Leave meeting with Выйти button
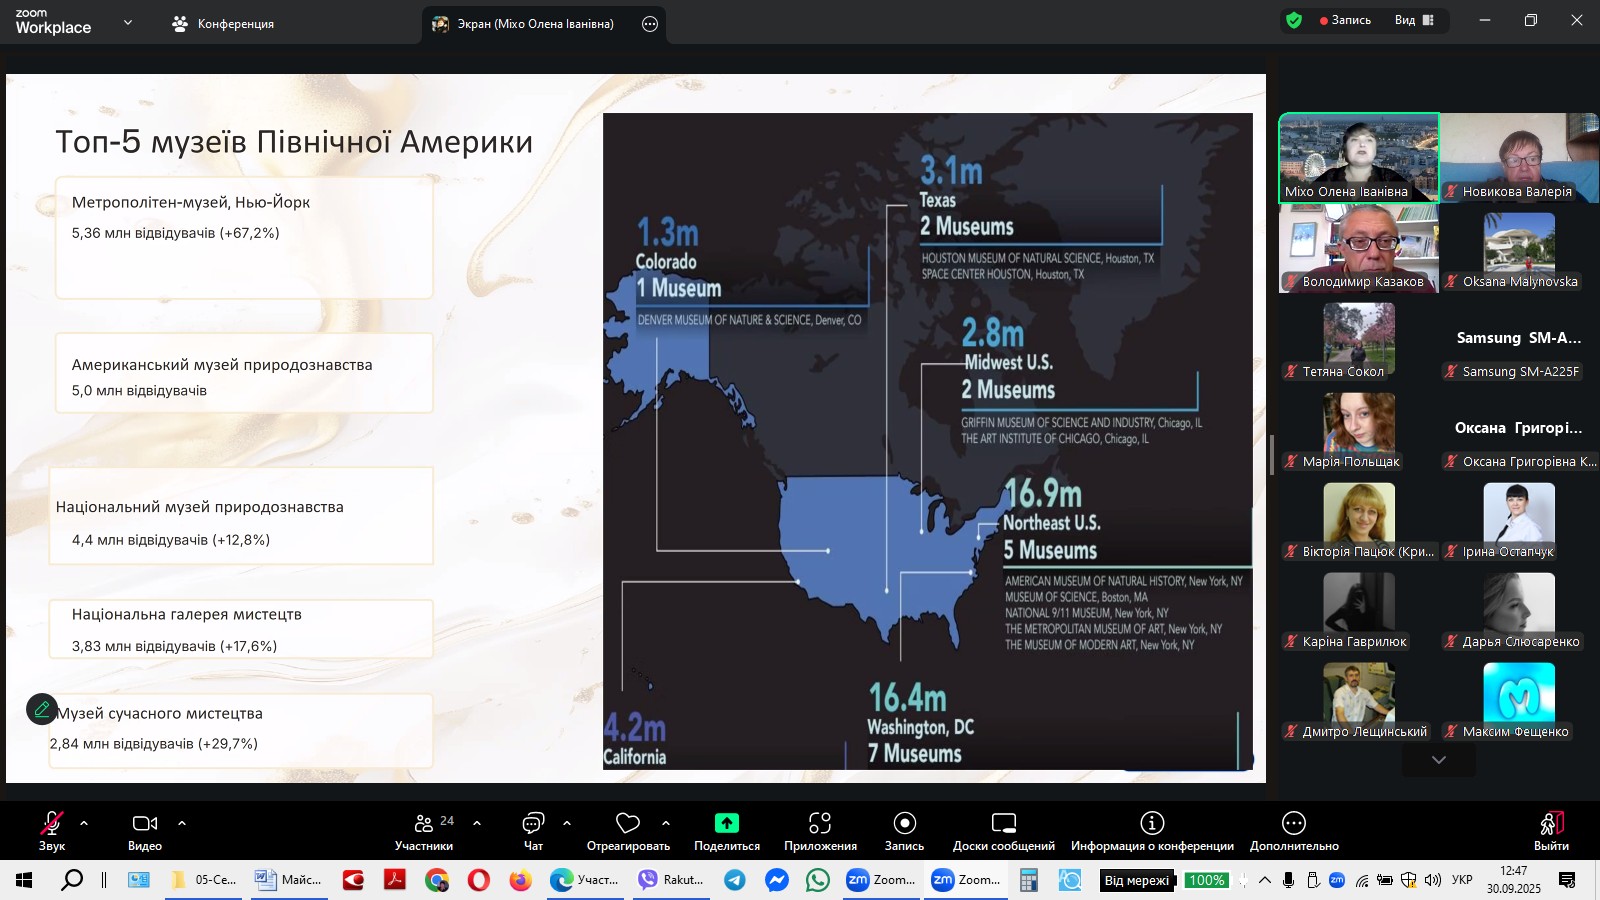Viewport: 1600px width, 900px height. pyautogui.click(x=1550, y=830)
